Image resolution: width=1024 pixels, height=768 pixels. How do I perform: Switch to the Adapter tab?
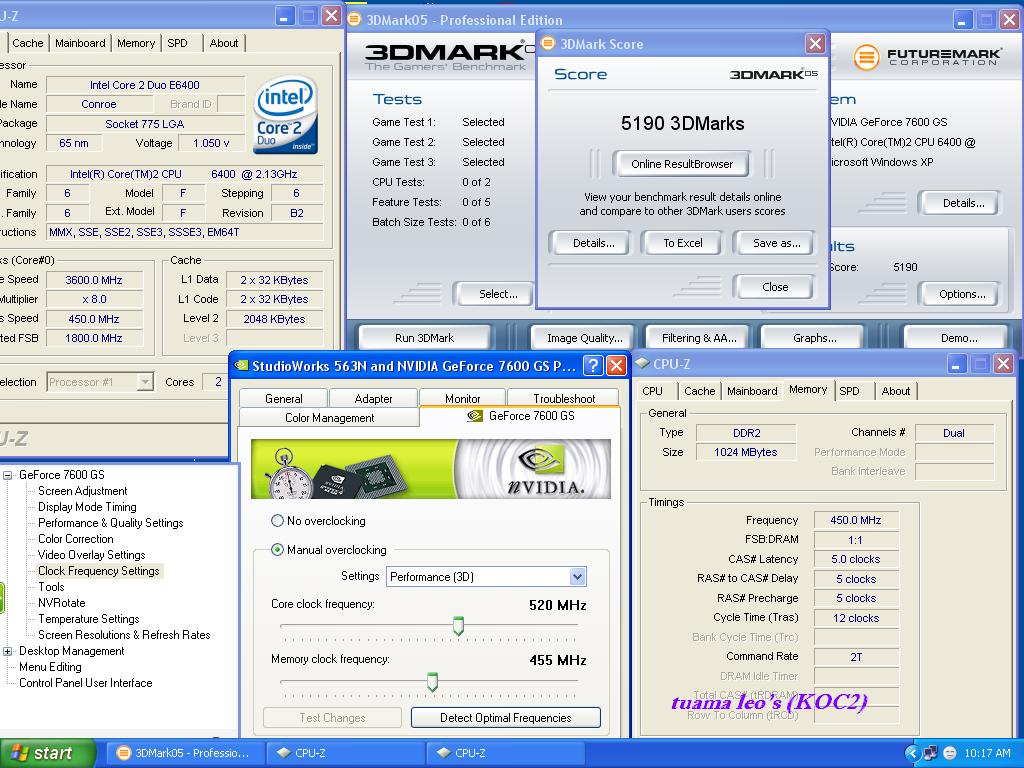(374, 398)
